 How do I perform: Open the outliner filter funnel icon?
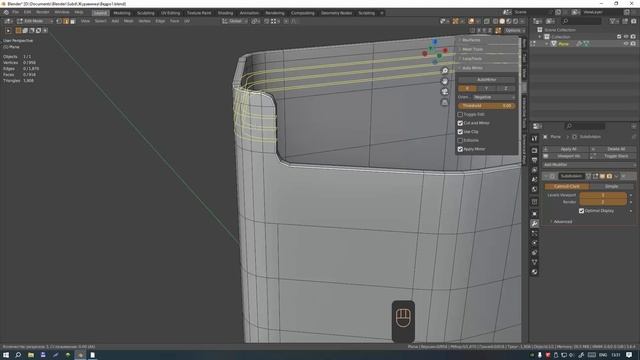pyautogui.click(x=613, y=21)
